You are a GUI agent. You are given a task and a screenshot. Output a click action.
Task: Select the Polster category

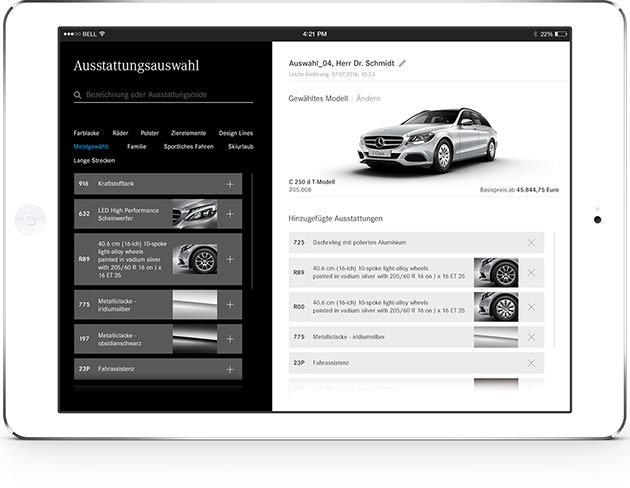149,133
